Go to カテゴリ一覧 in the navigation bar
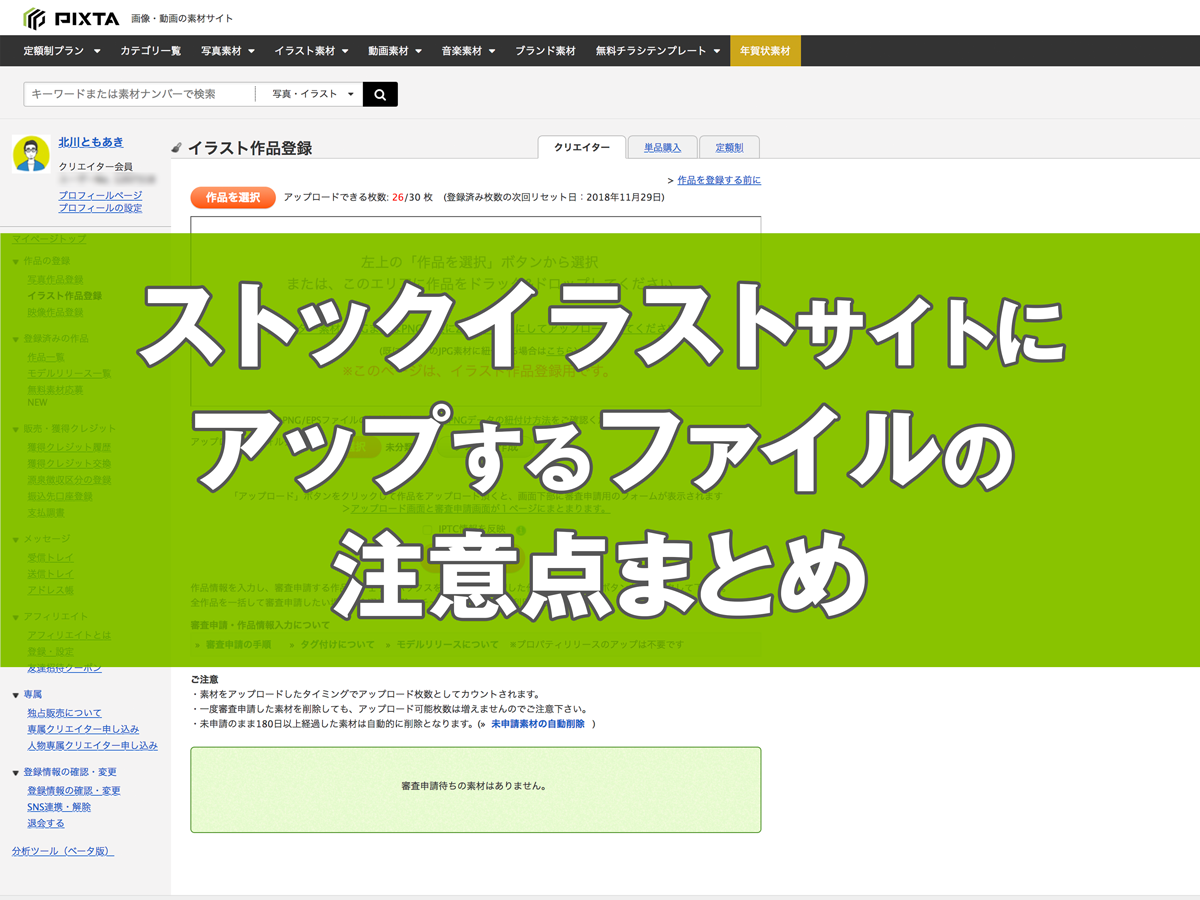The width and height of the screenshot is (1200, 900). 151,51
